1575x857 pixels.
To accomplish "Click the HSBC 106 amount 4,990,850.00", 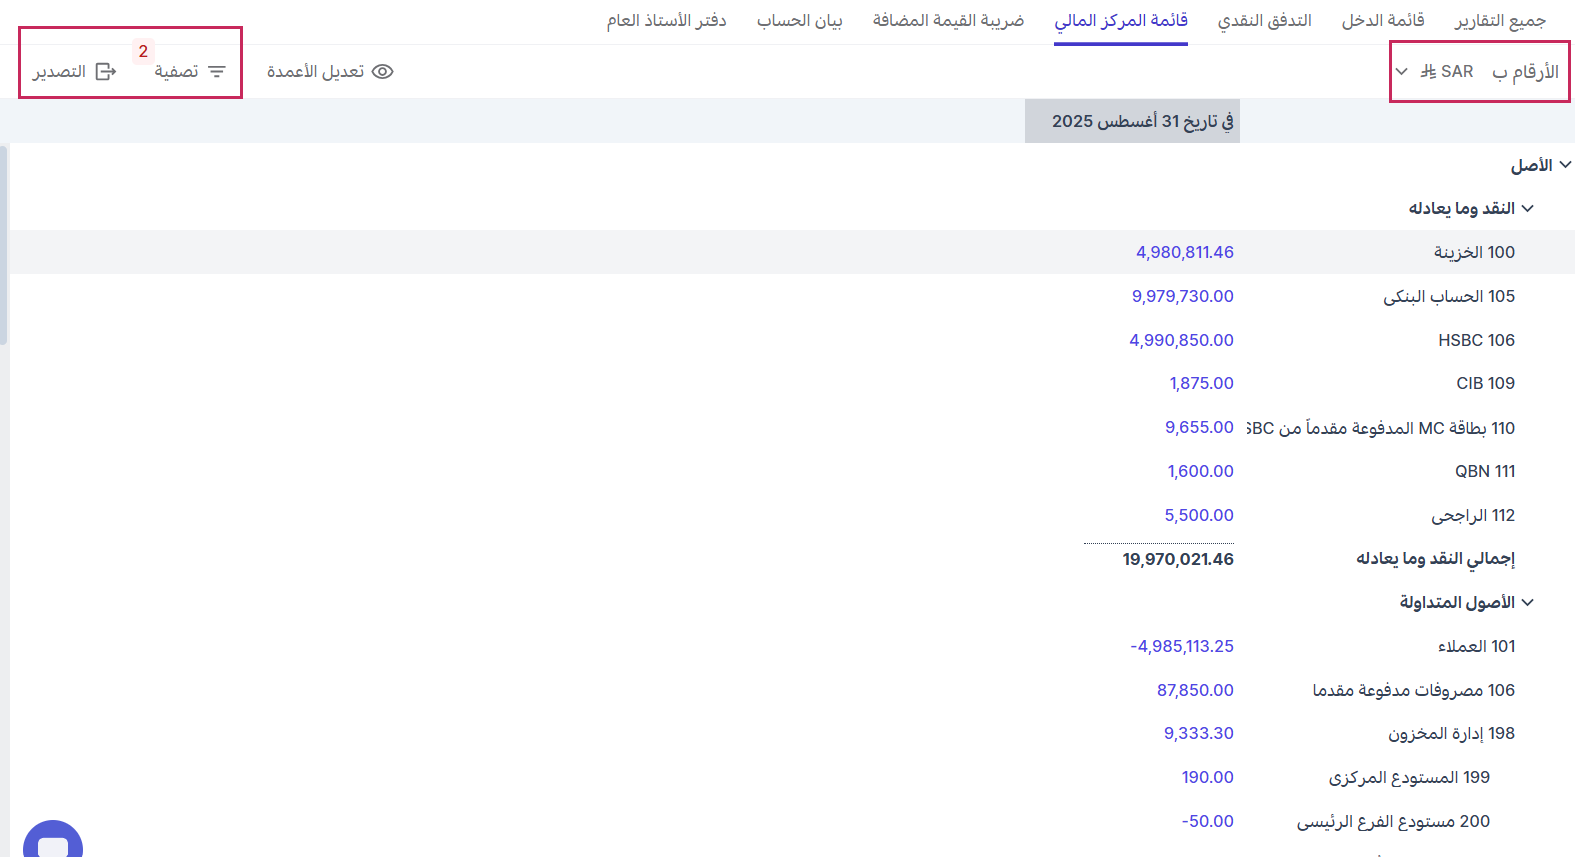I will tap(1181, 340).
